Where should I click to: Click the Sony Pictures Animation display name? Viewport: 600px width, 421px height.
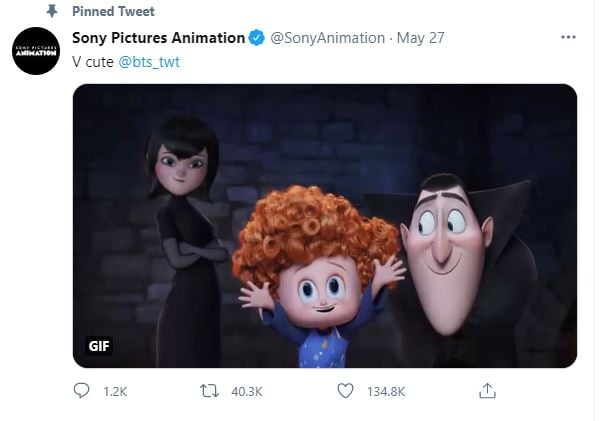pos(158,38)
